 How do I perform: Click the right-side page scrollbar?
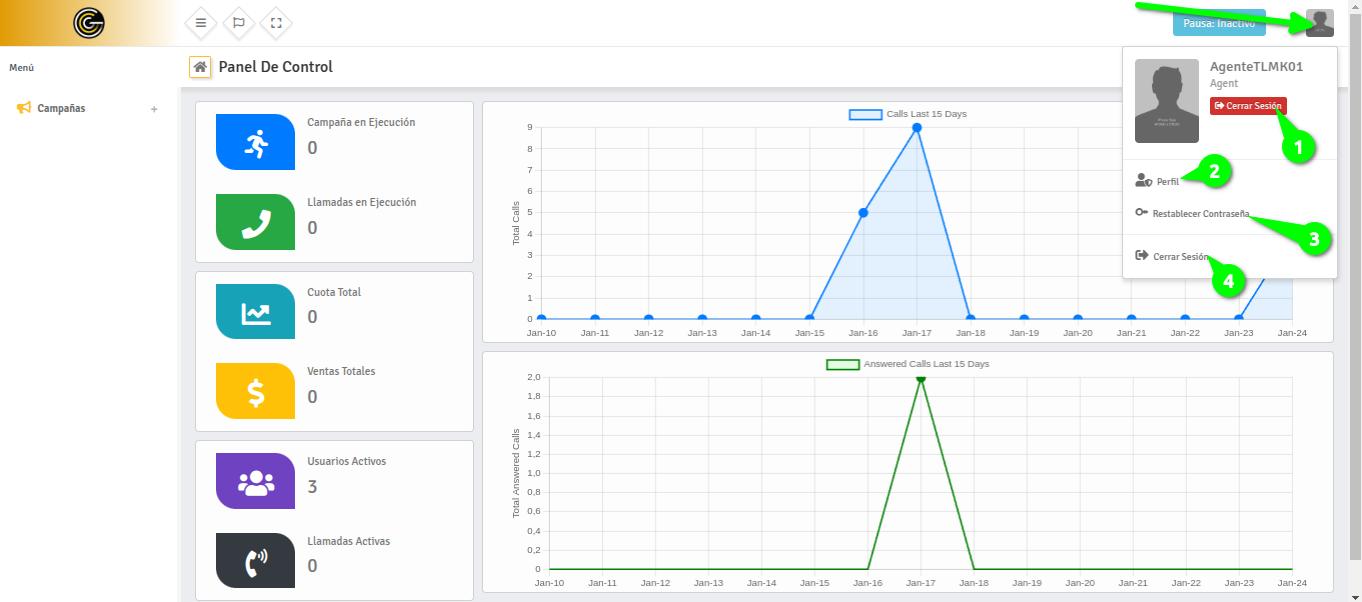[1356, 300]
